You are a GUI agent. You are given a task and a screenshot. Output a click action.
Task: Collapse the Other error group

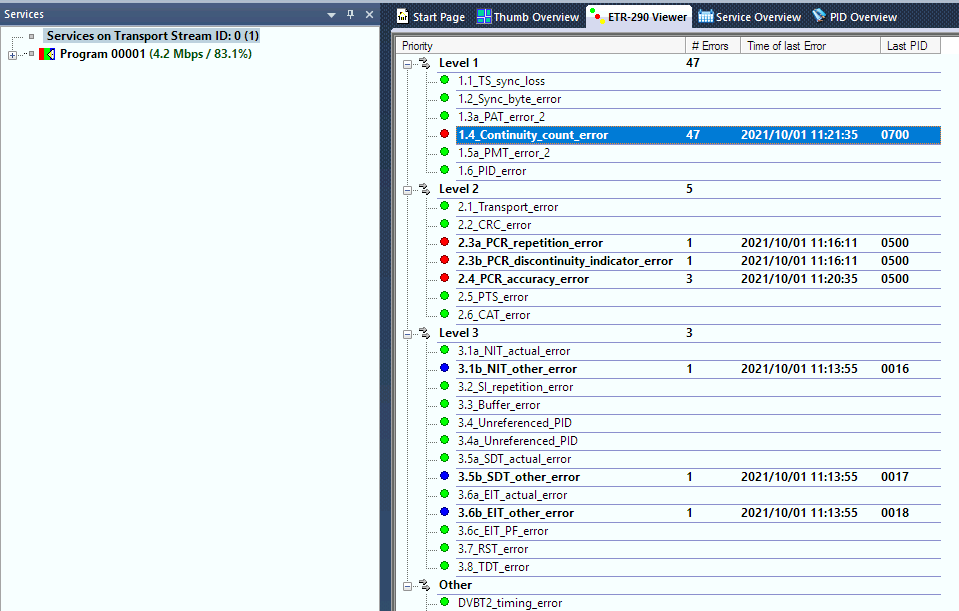click(408, 586)
